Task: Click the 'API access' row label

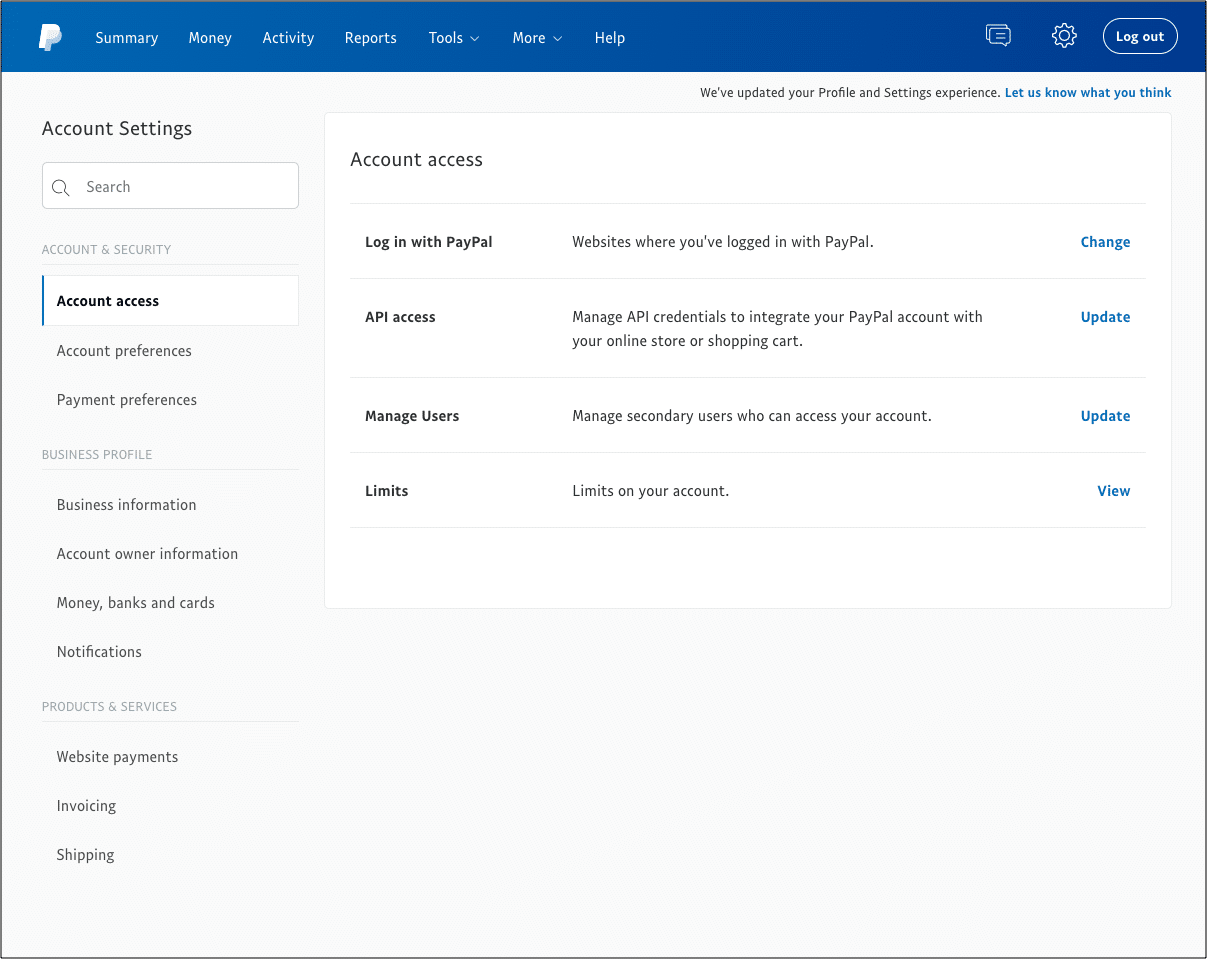Action: [x=400, y=317]
